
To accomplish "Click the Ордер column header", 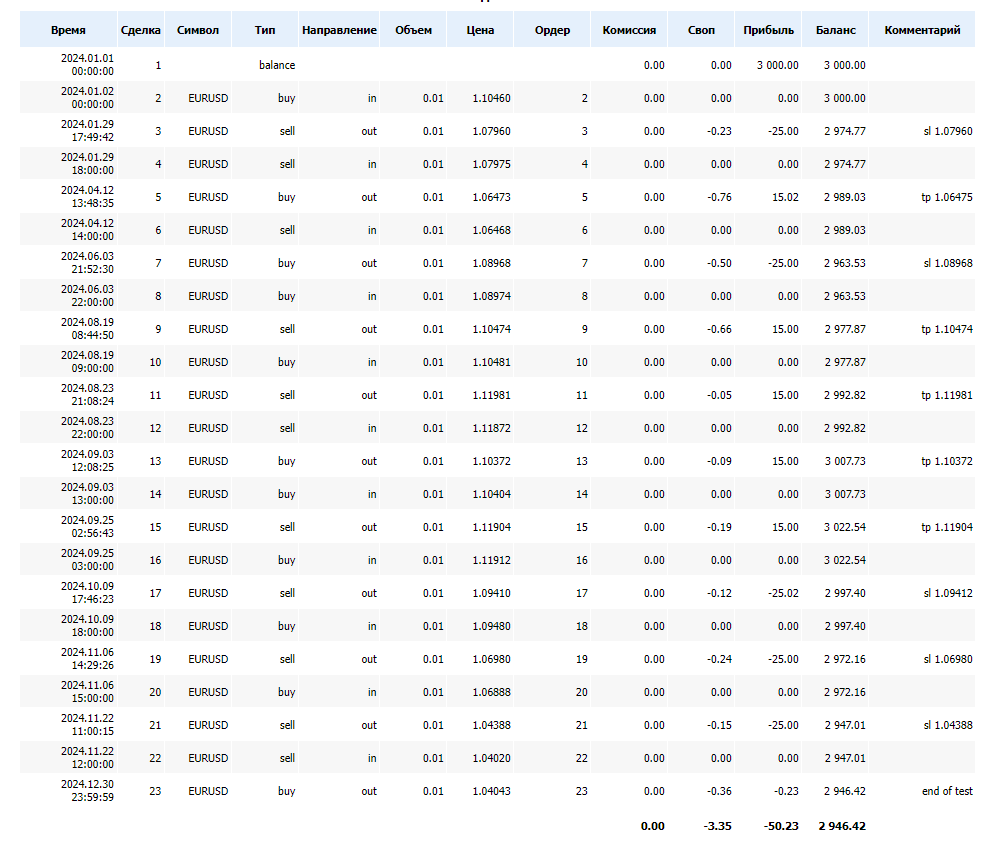I will pyautogui.click(x=552, y=30).
